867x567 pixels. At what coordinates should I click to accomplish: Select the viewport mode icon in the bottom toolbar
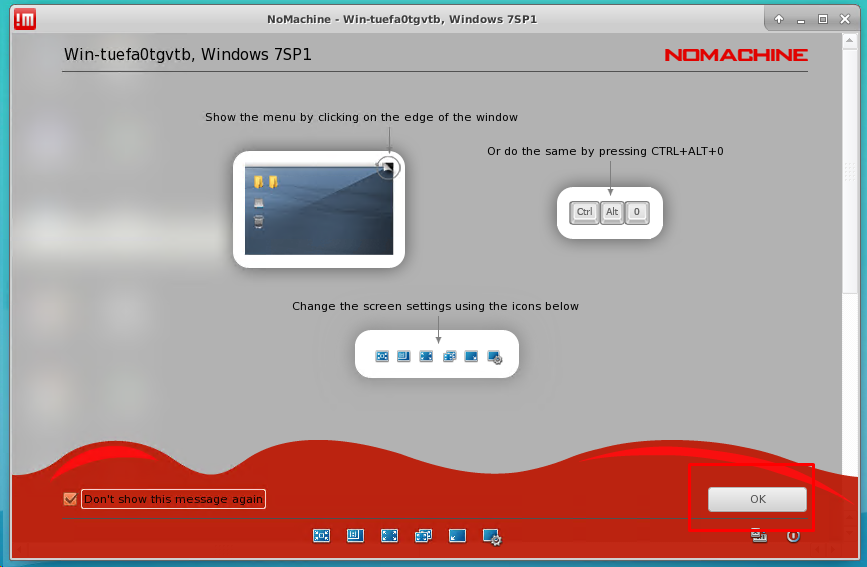tap(355, 536)
